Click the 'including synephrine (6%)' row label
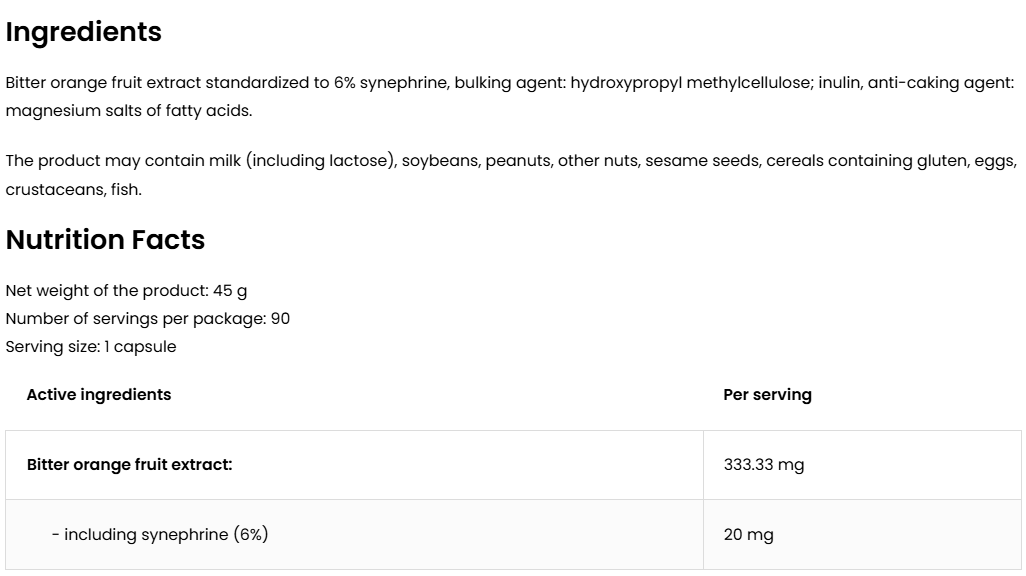 coord(165,535)
